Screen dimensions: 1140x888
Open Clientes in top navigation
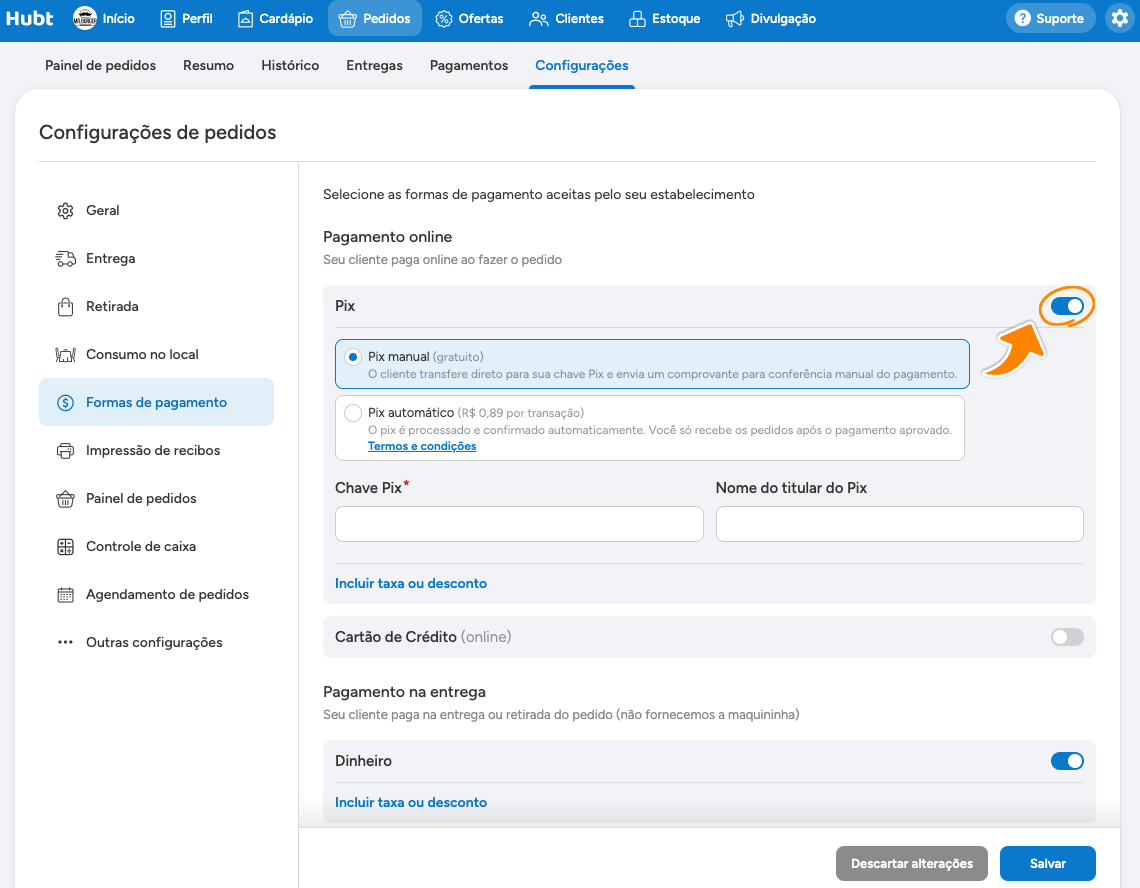pos(566,19)
